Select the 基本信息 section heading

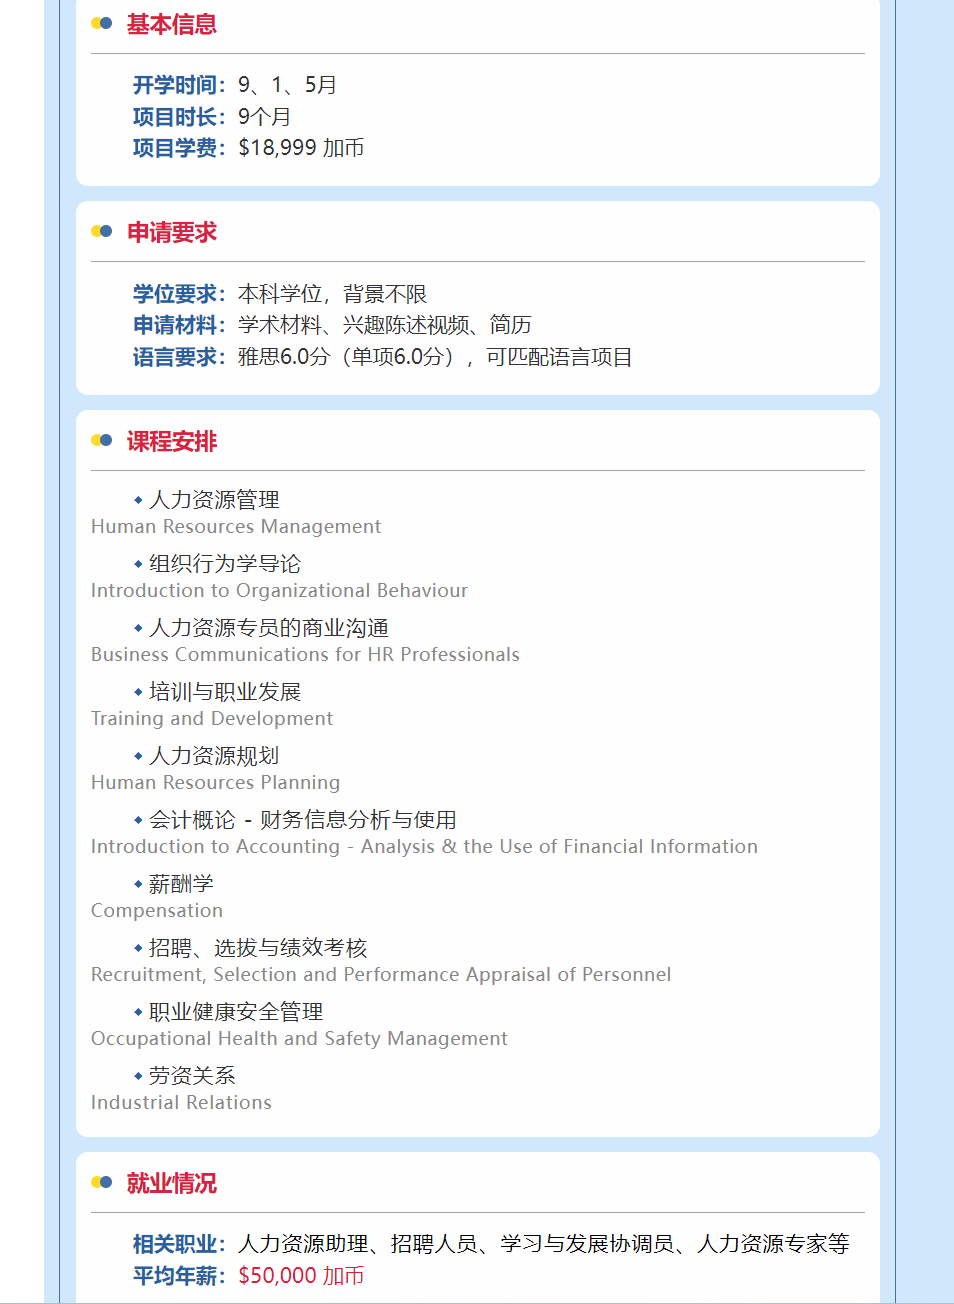pos(171,24)
